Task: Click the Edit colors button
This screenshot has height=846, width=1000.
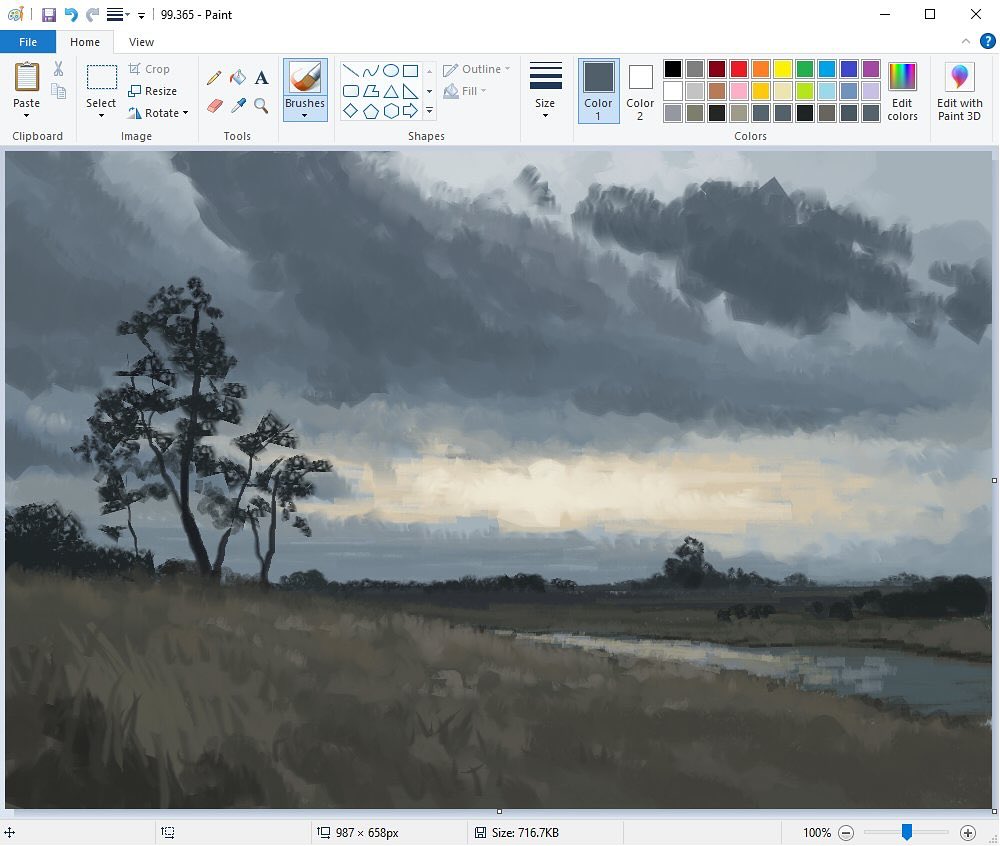Action: coord(902,91)
